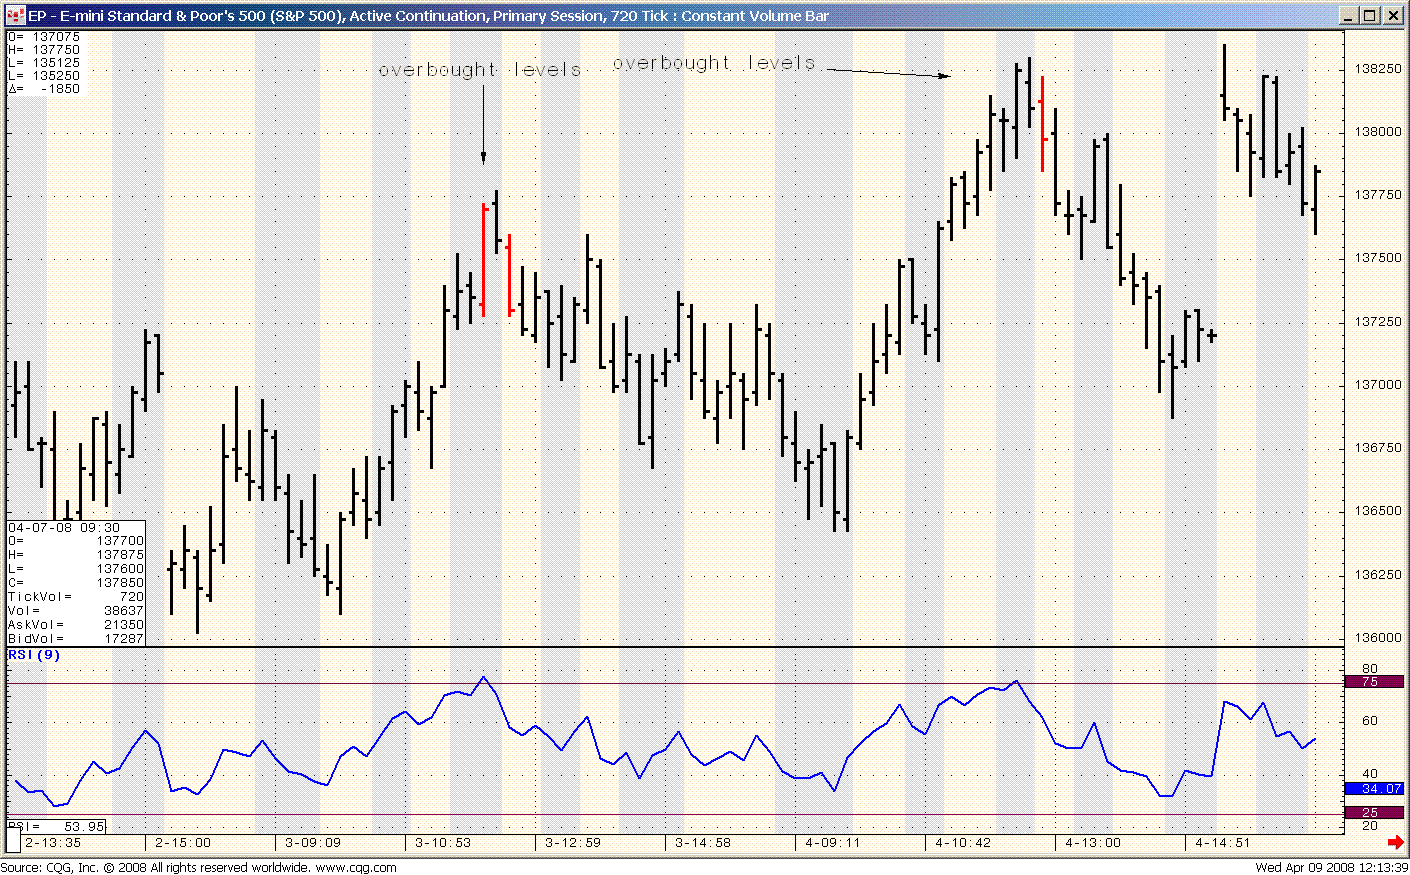
Task: Select the overbought levels note with vertical arrow
Action: click(480, 70)
